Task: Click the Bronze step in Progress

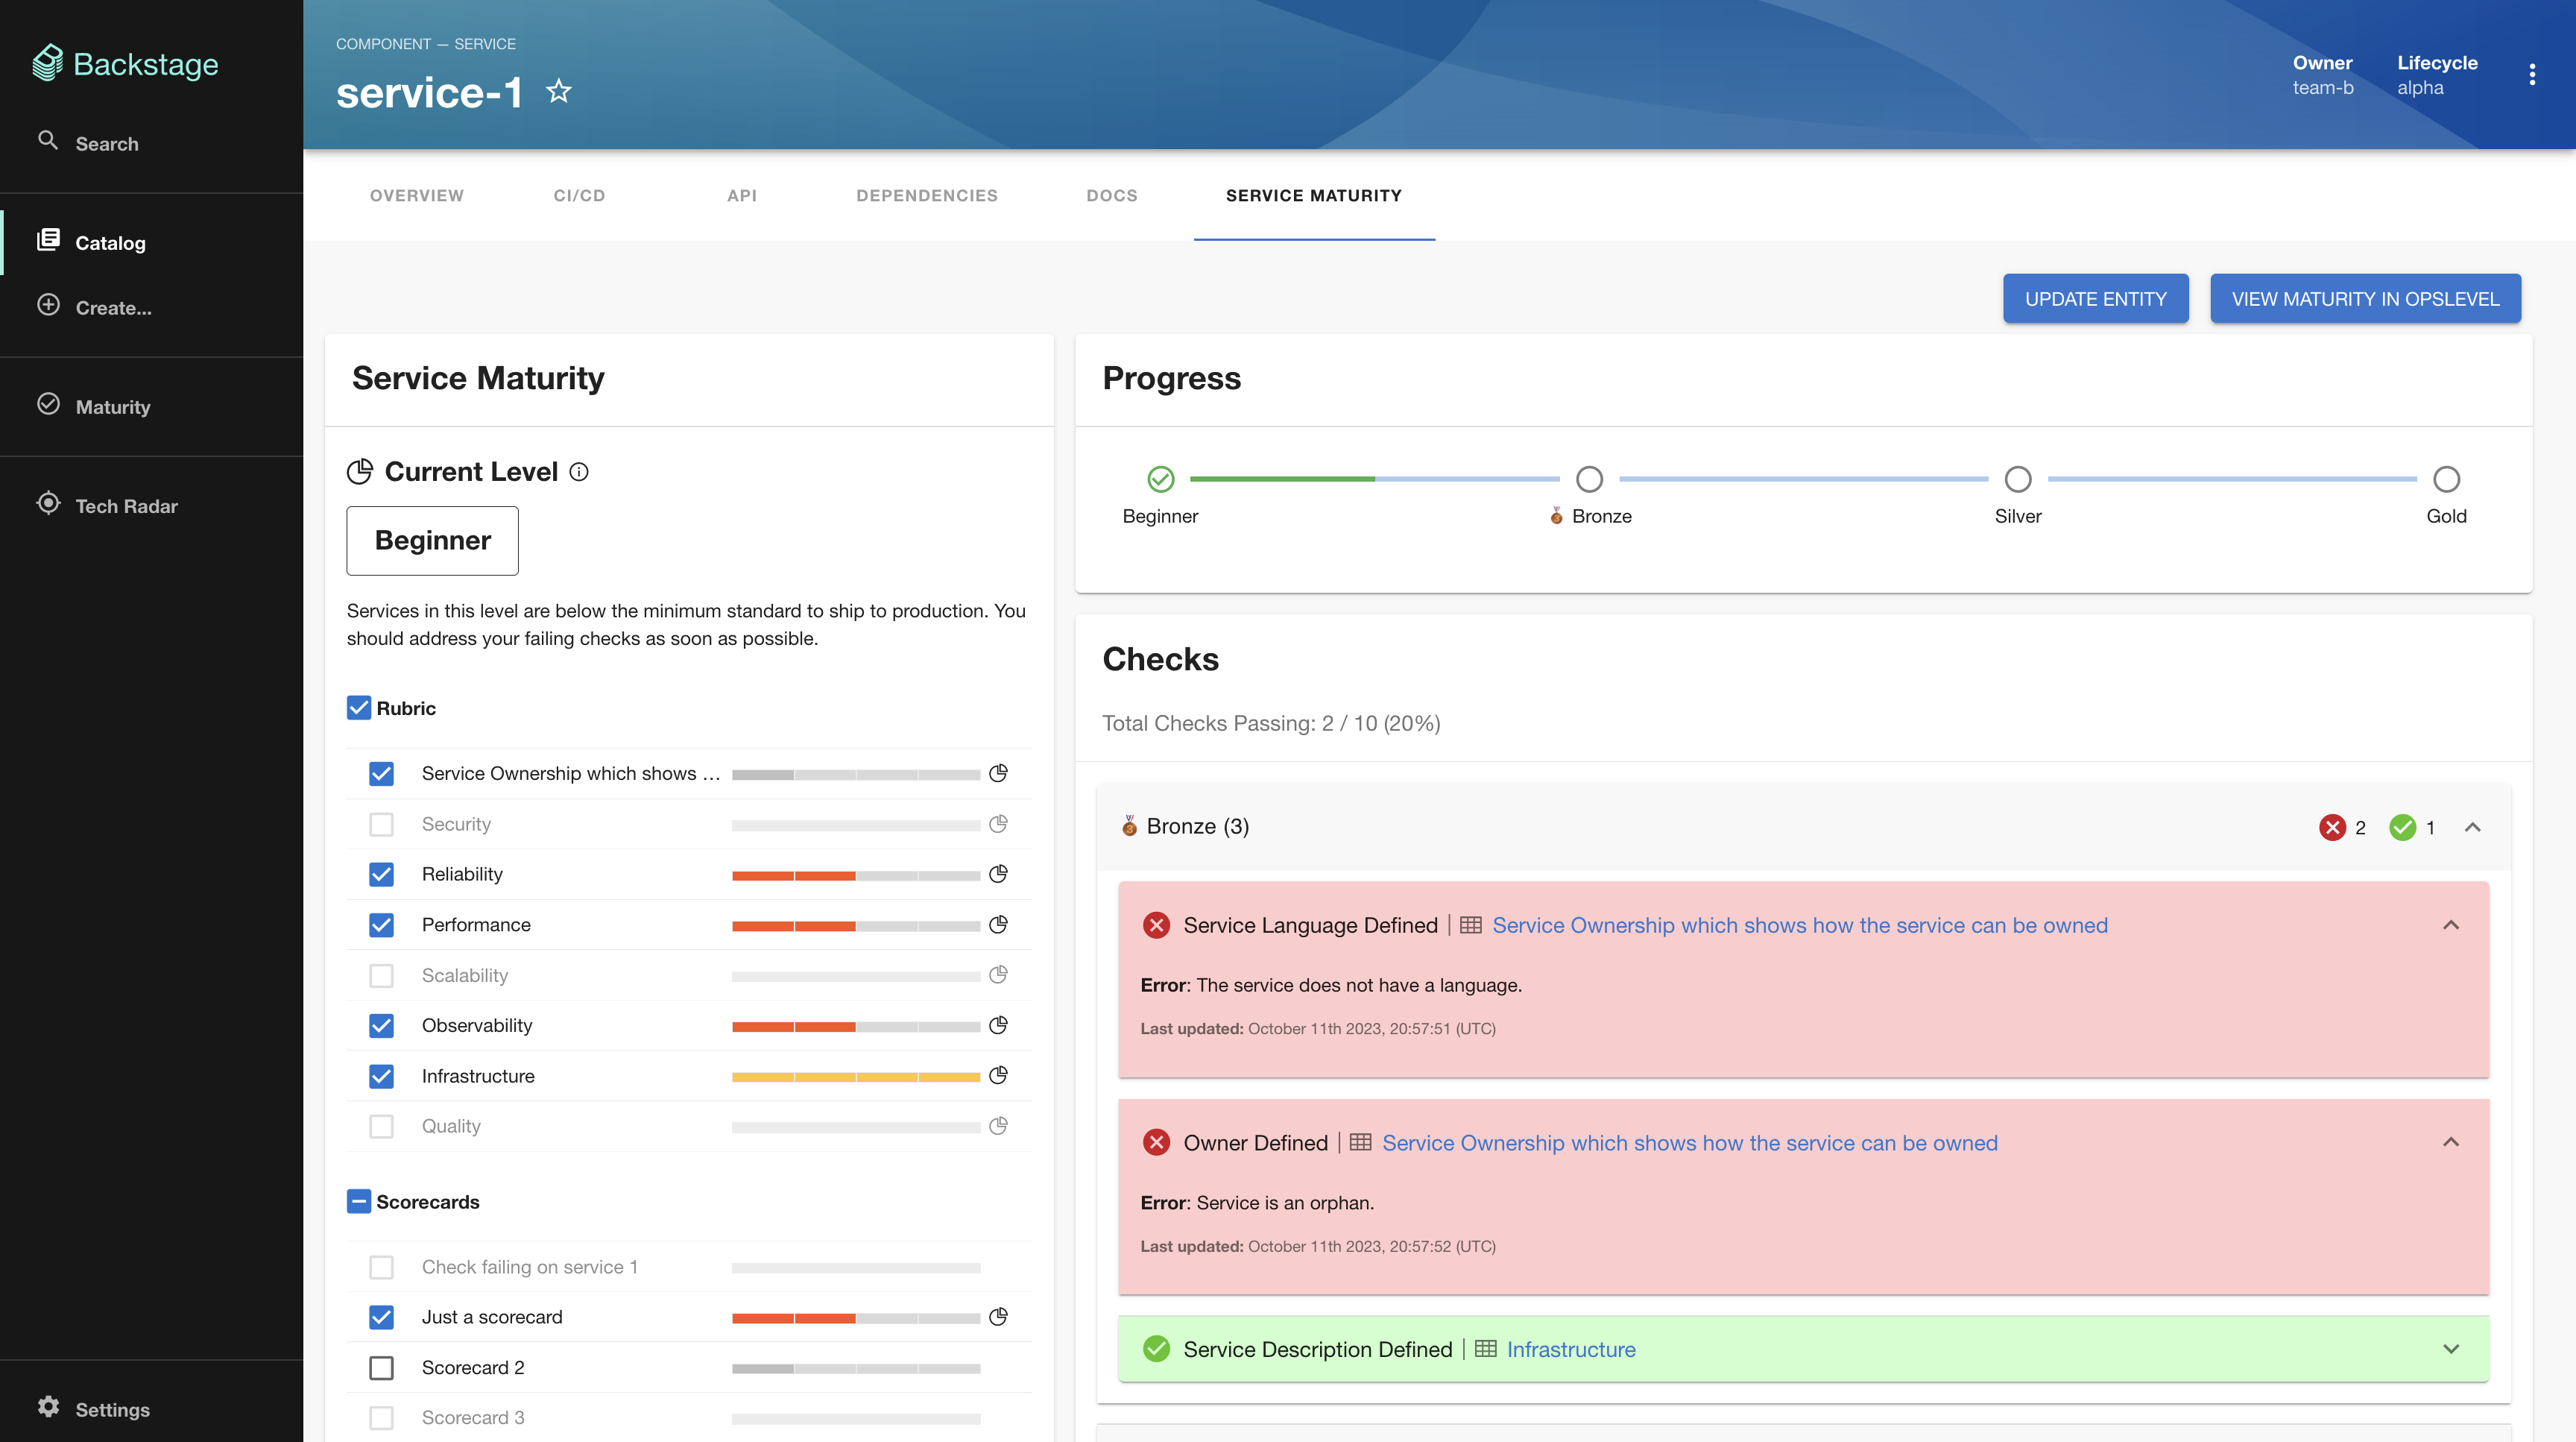Action: [x=1589, y=480]
